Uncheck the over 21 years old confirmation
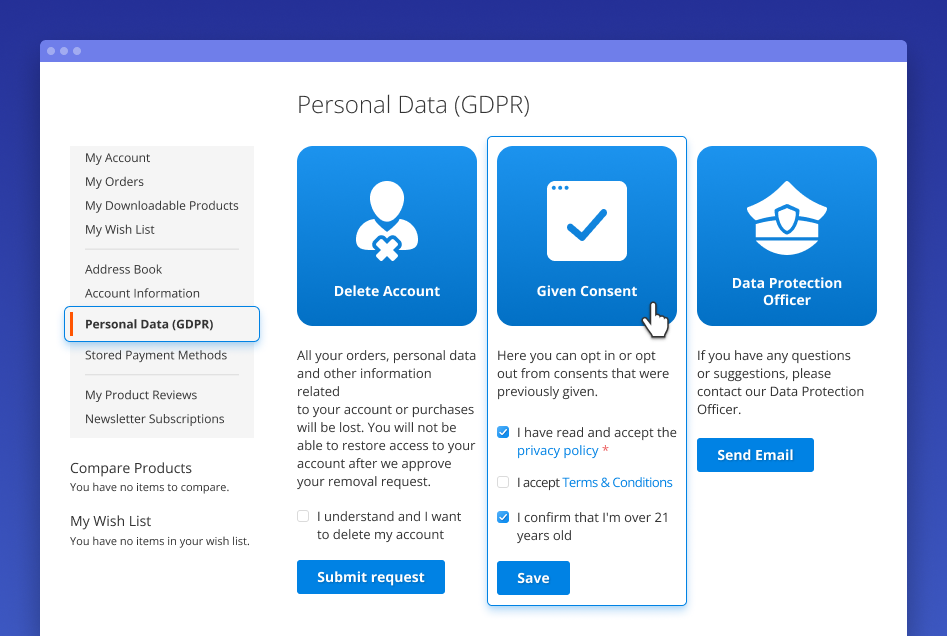This screenshot has width=947, height=636. coord(502,517)
